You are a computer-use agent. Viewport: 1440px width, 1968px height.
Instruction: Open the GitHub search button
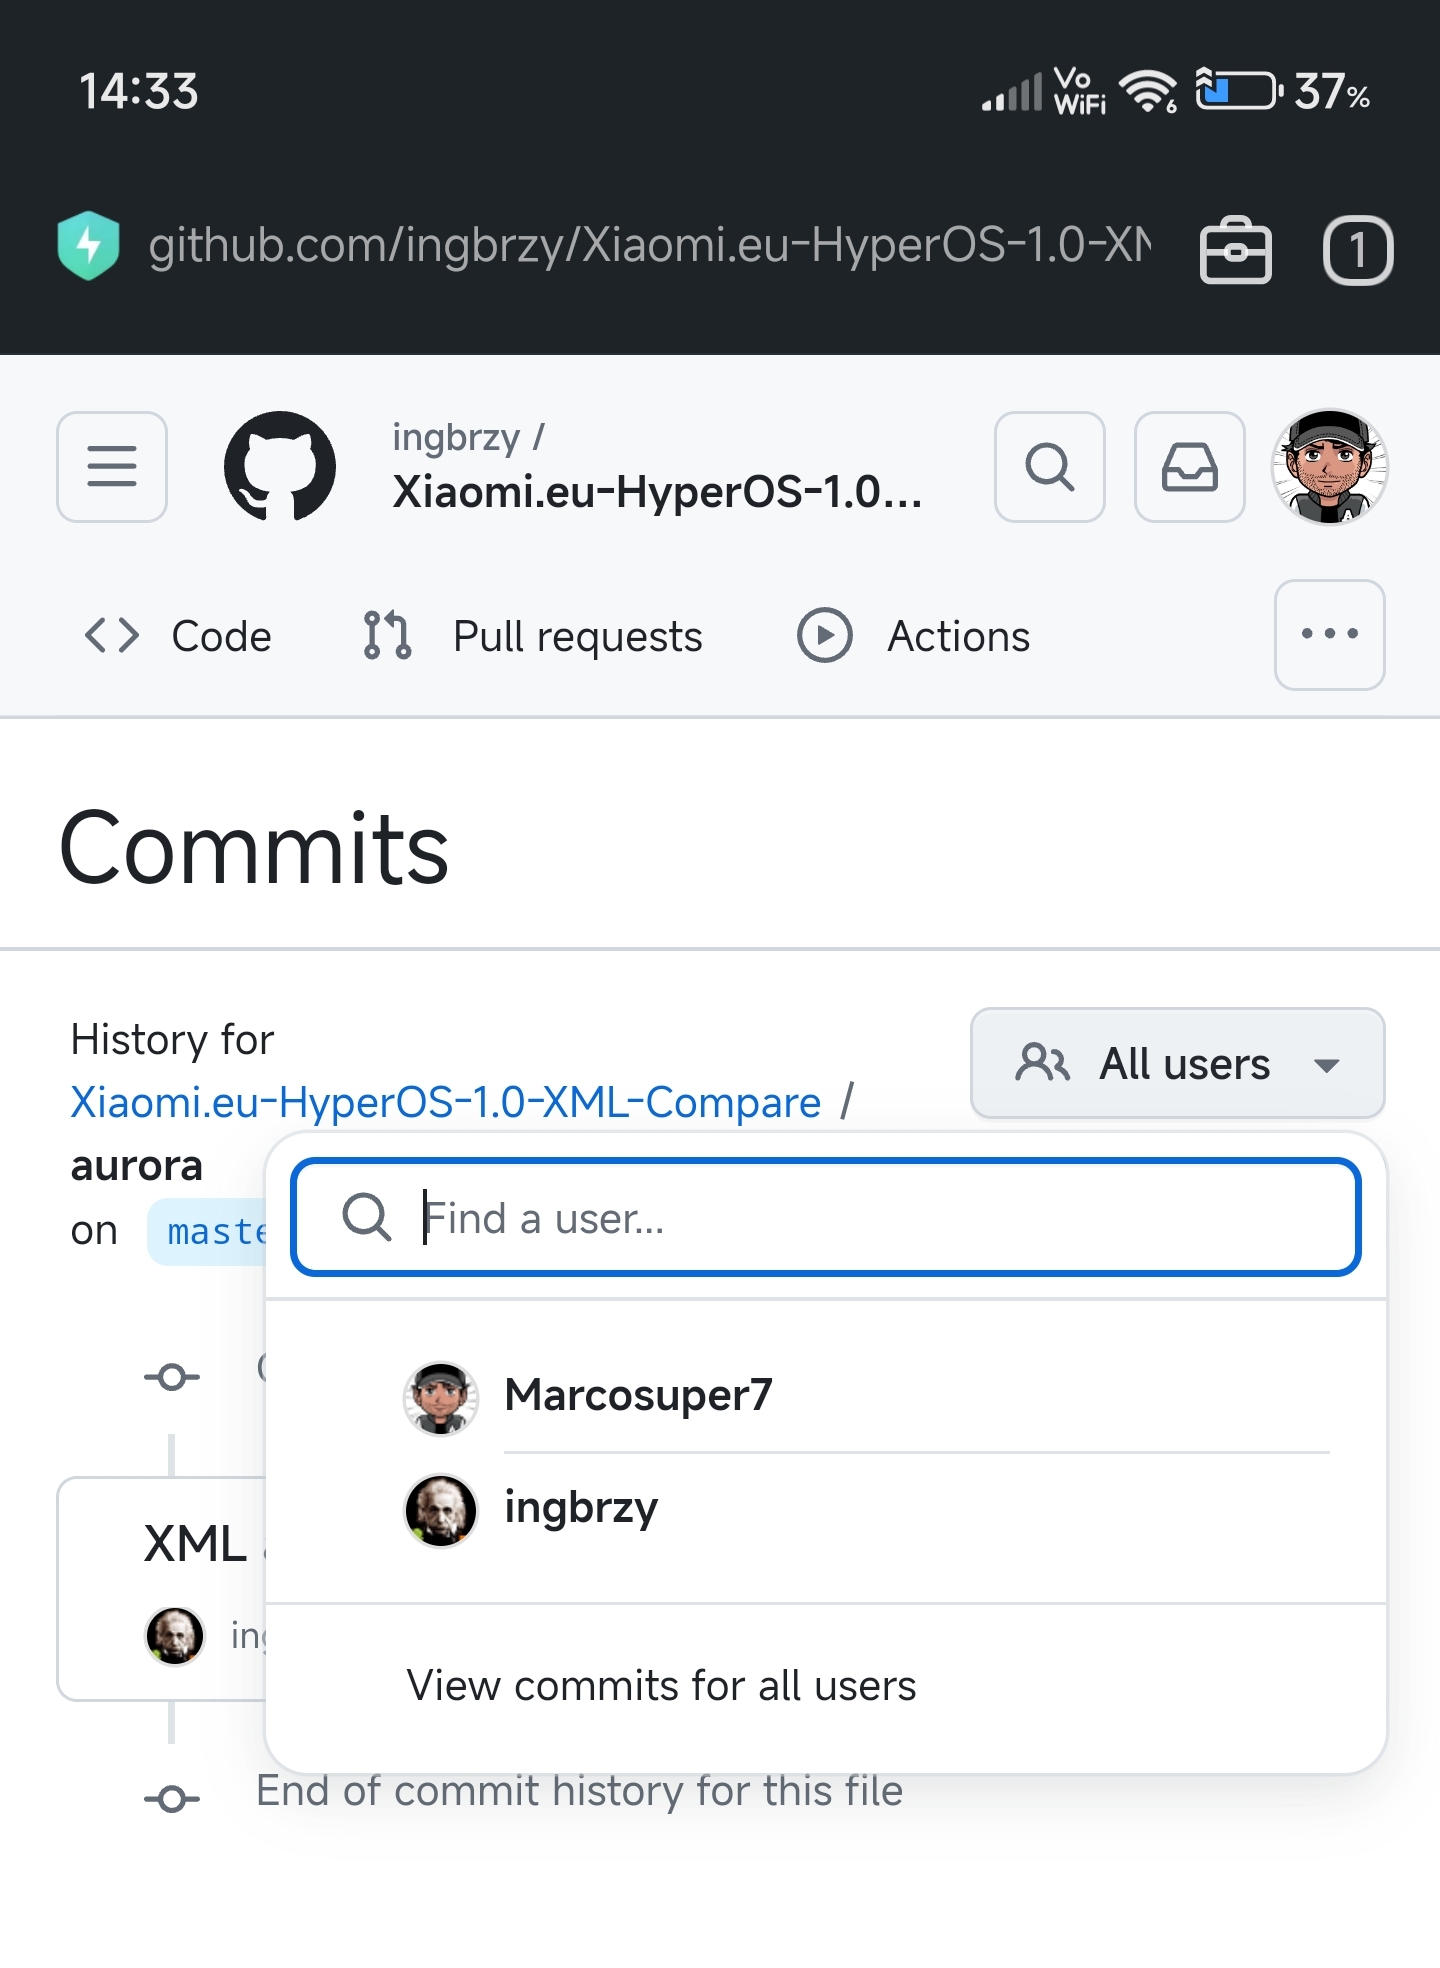click(x=1050, y=467)
